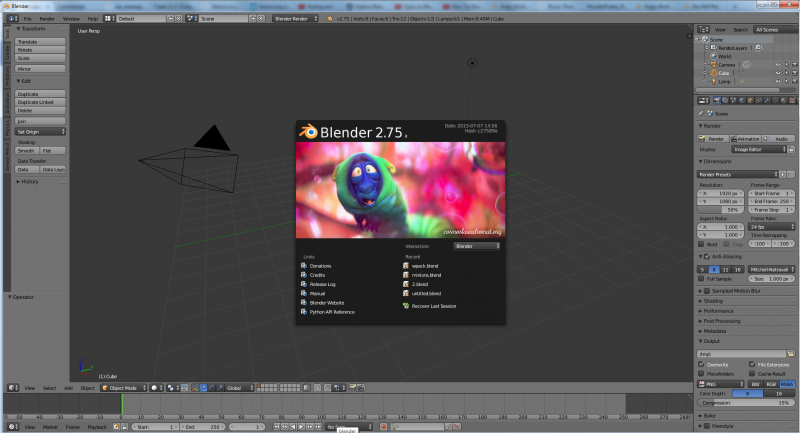Image resolution: width=800 pixels, height=433 pixels.
Task: Expand the Metadata panel
Action: (x=714, y=331)
